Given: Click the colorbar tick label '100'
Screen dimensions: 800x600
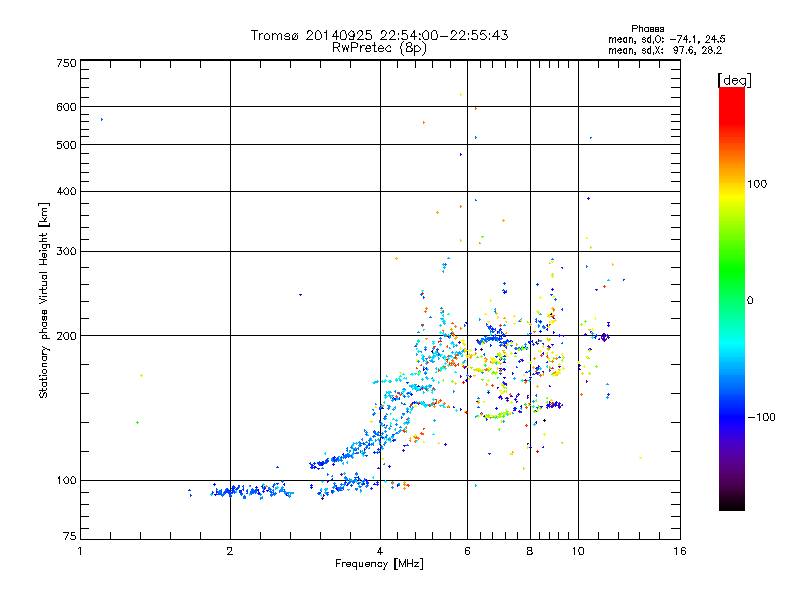Looking at the screenshot, I should coord(757,184).
